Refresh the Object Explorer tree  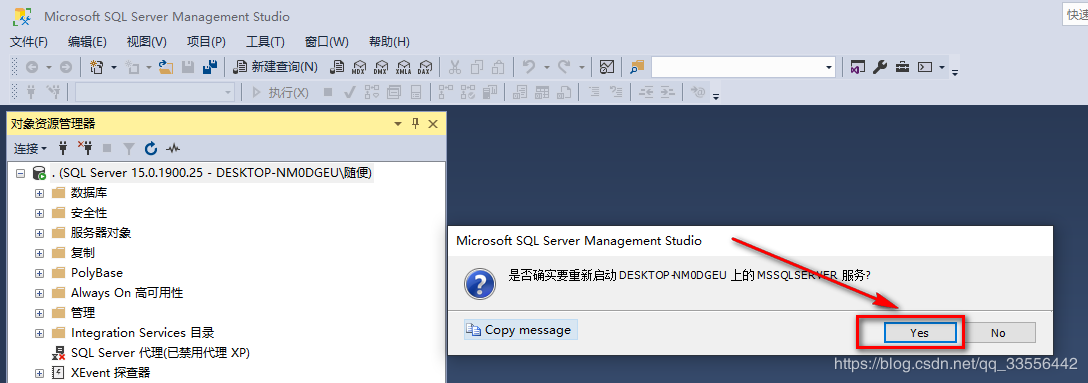point(151,148)
